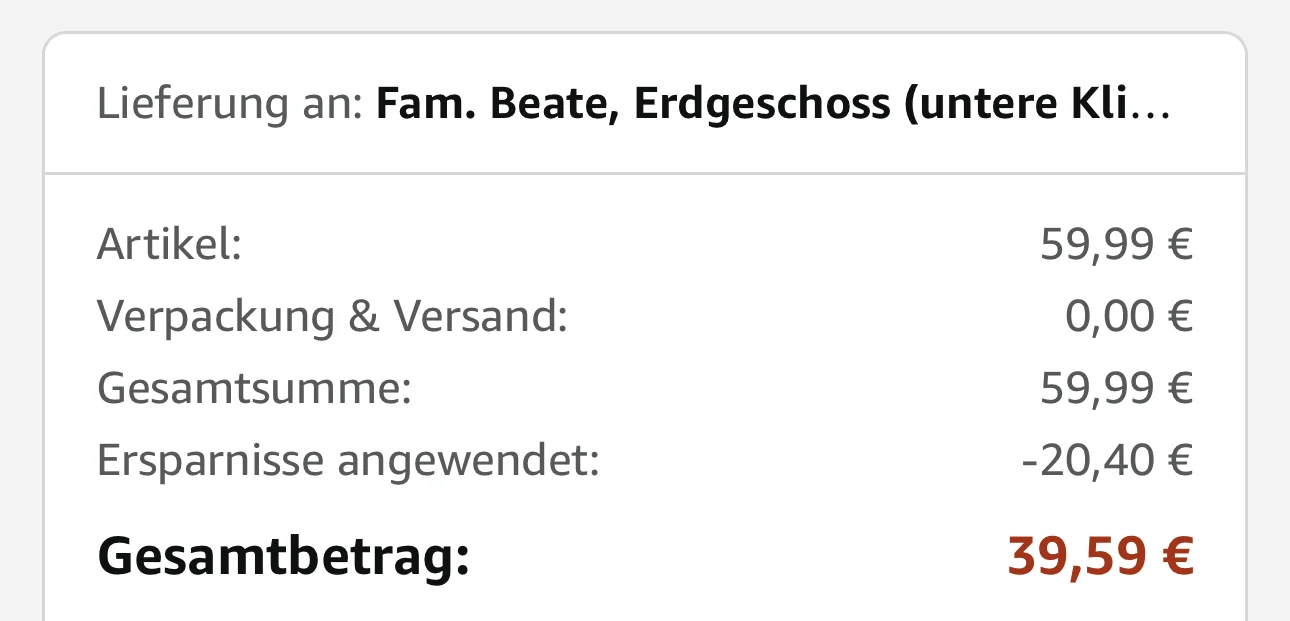Screen dimensions: 1290x621
Task: Click the "Versand:" word in shipping row
Action: point(481,317)
